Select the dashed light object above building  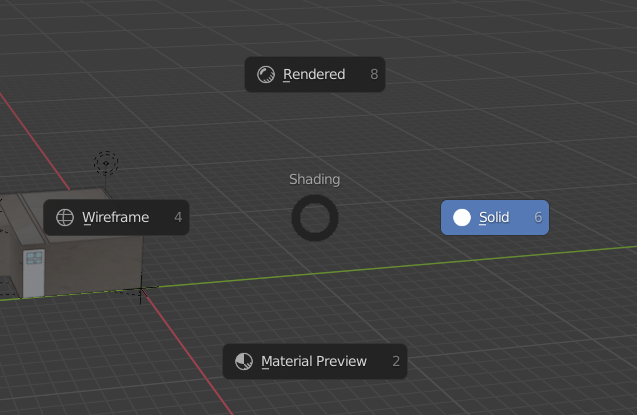point(106,163)
